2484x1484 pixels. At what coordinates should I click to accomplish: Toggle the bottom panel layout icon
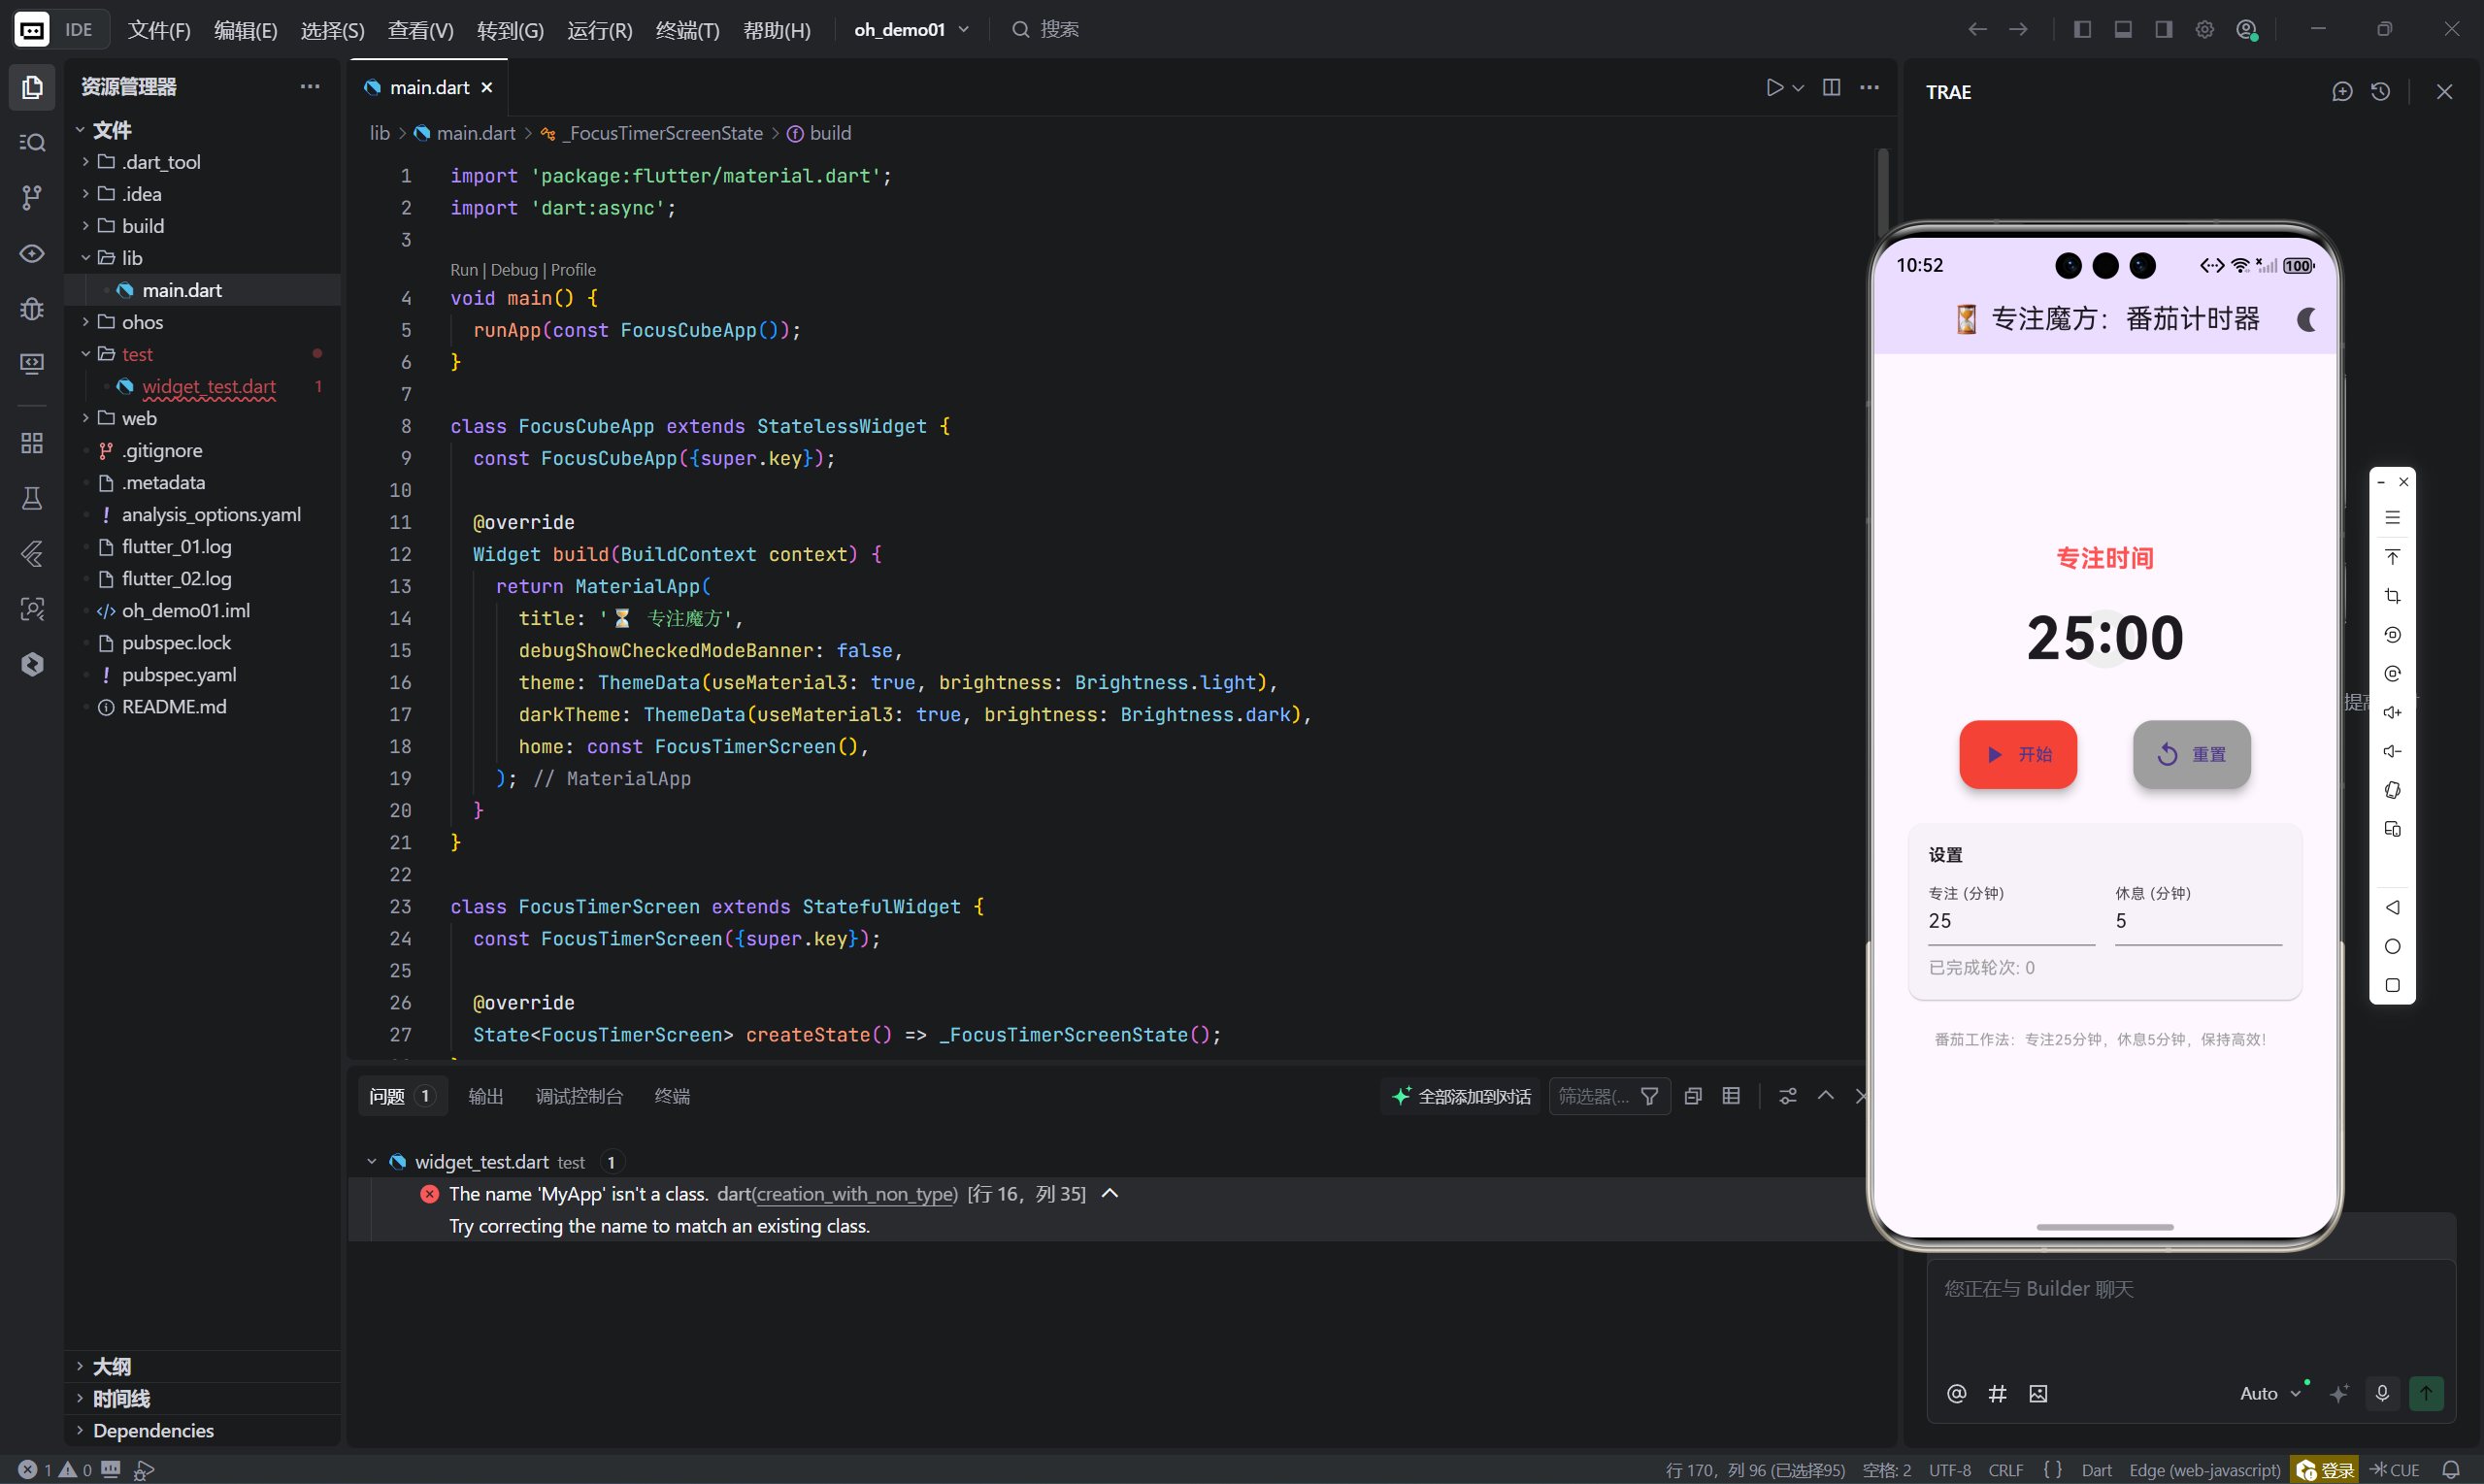[2122, 29]
